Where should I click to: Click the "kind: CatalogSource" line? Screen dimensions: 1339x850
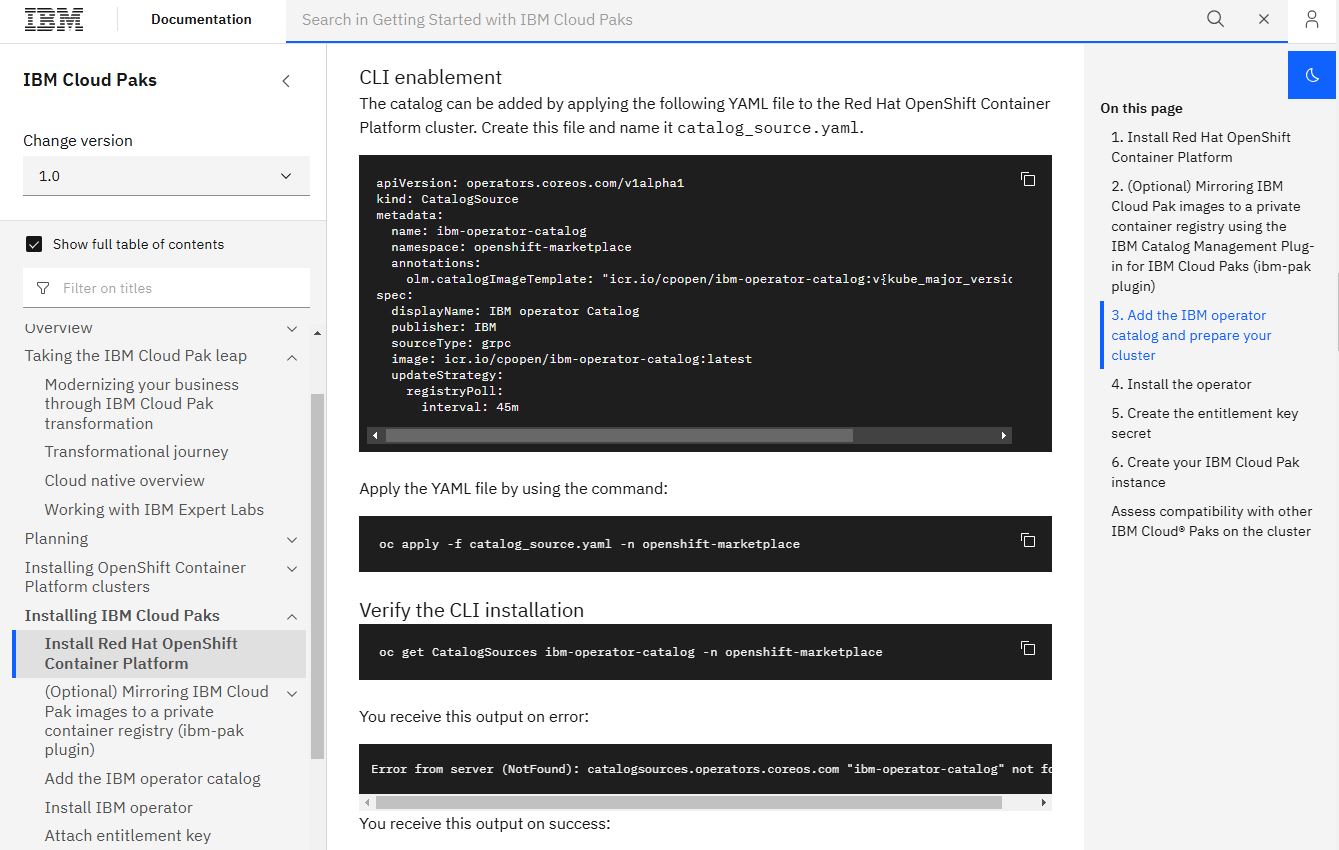tap(447, 199)
